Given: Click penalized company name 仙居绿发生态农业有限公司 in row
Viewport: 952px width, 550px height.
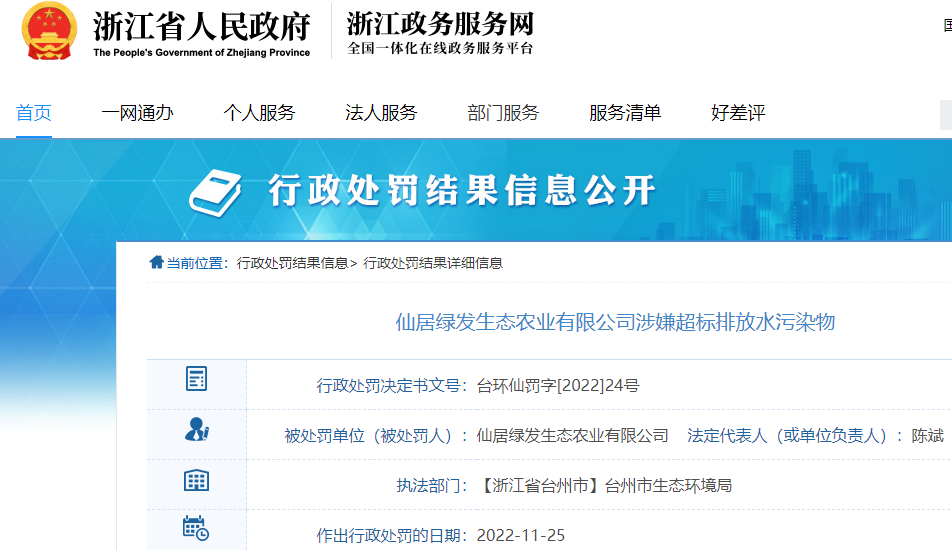Looking at the screenshot, I should [x=573, y=435].
